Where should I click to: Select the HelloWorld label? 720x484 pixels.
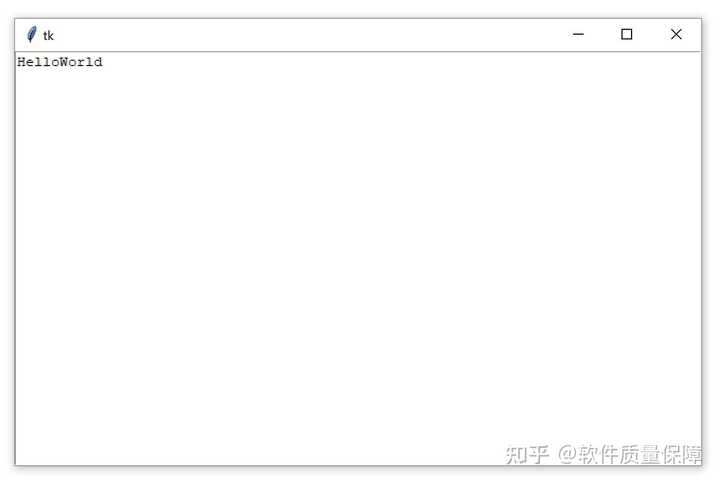coord(60,62)
